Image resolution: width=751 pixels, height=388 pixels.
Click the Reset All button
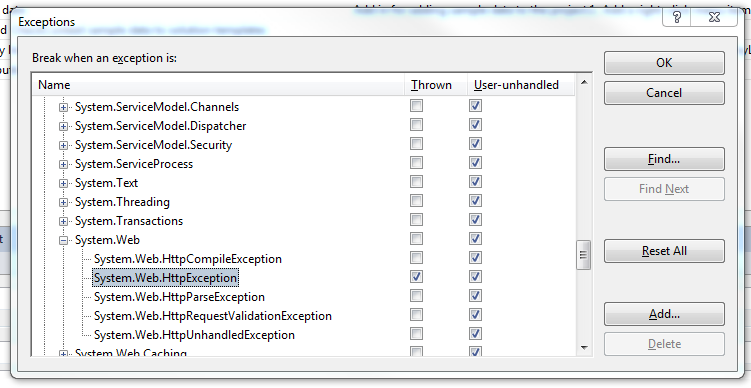pyautogui.click(x=664, y=251)
